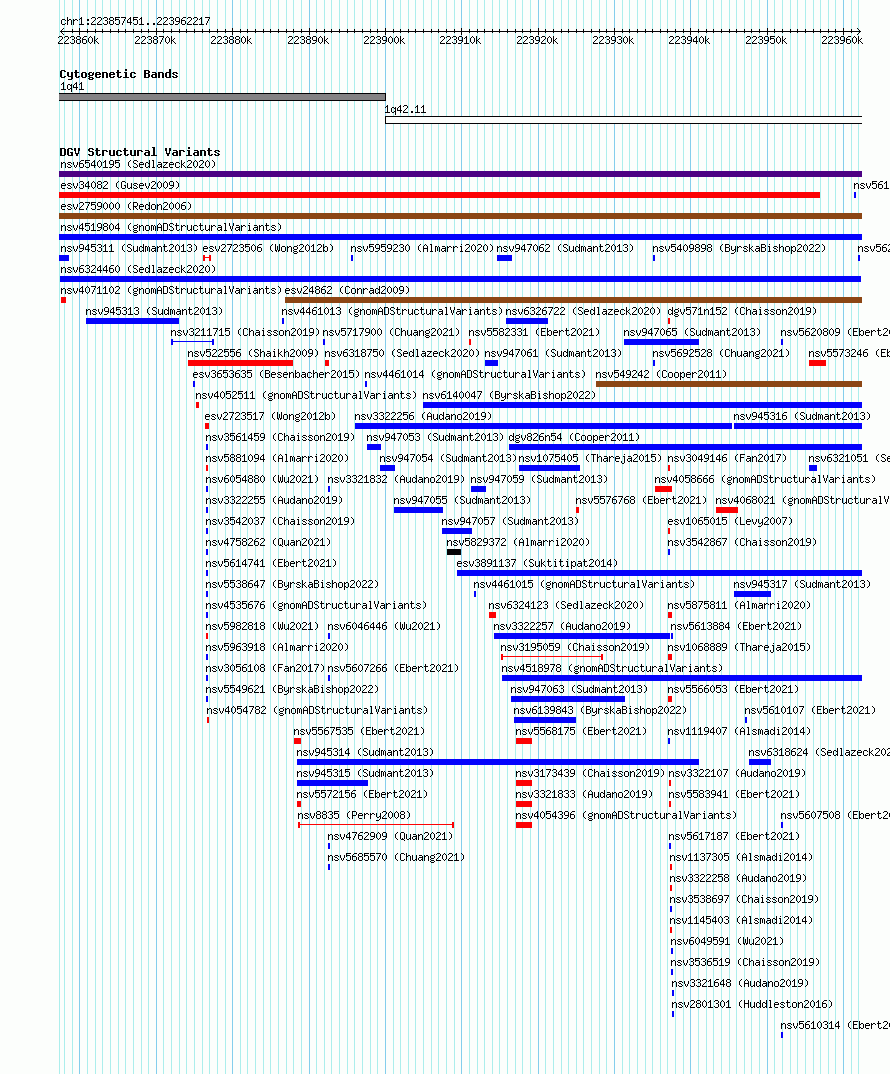The width and height of the screenshot is (890, 1074).
Task: Open nsv3322257 (Audano2019) variant
Action: 562,627
